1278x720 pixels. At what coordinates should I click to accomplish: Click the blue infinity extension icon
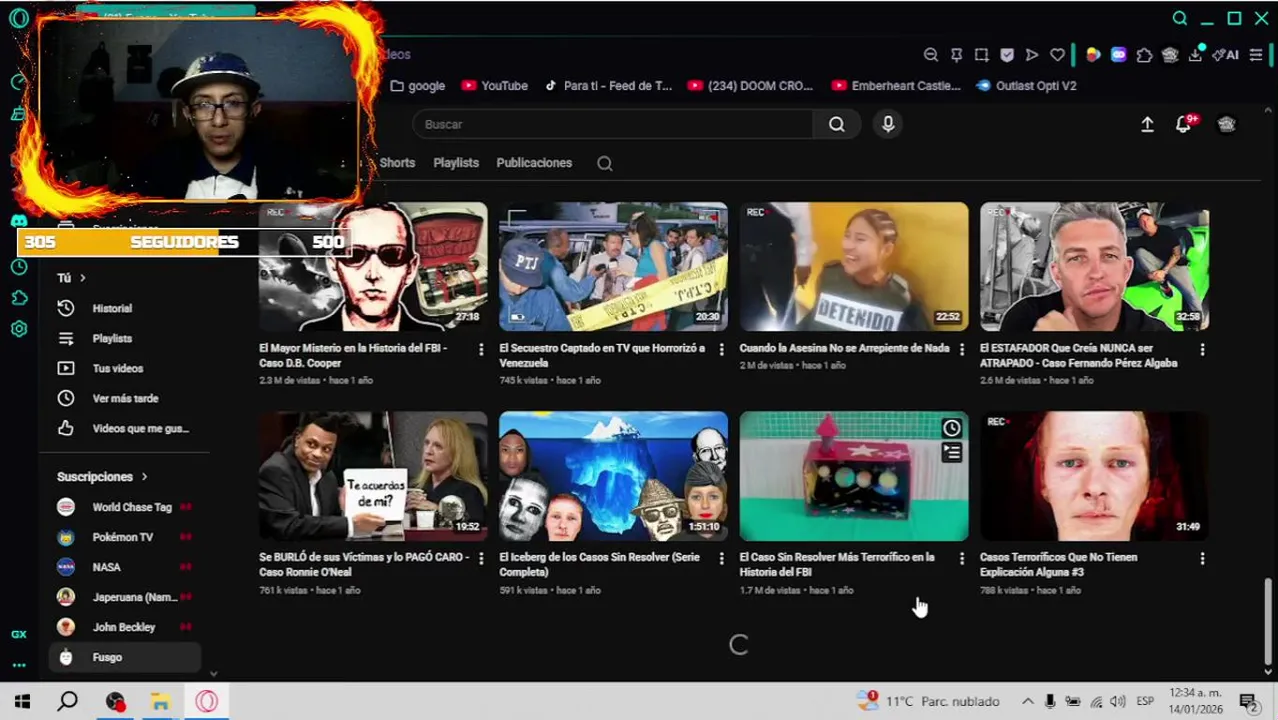click(1118, 55)
